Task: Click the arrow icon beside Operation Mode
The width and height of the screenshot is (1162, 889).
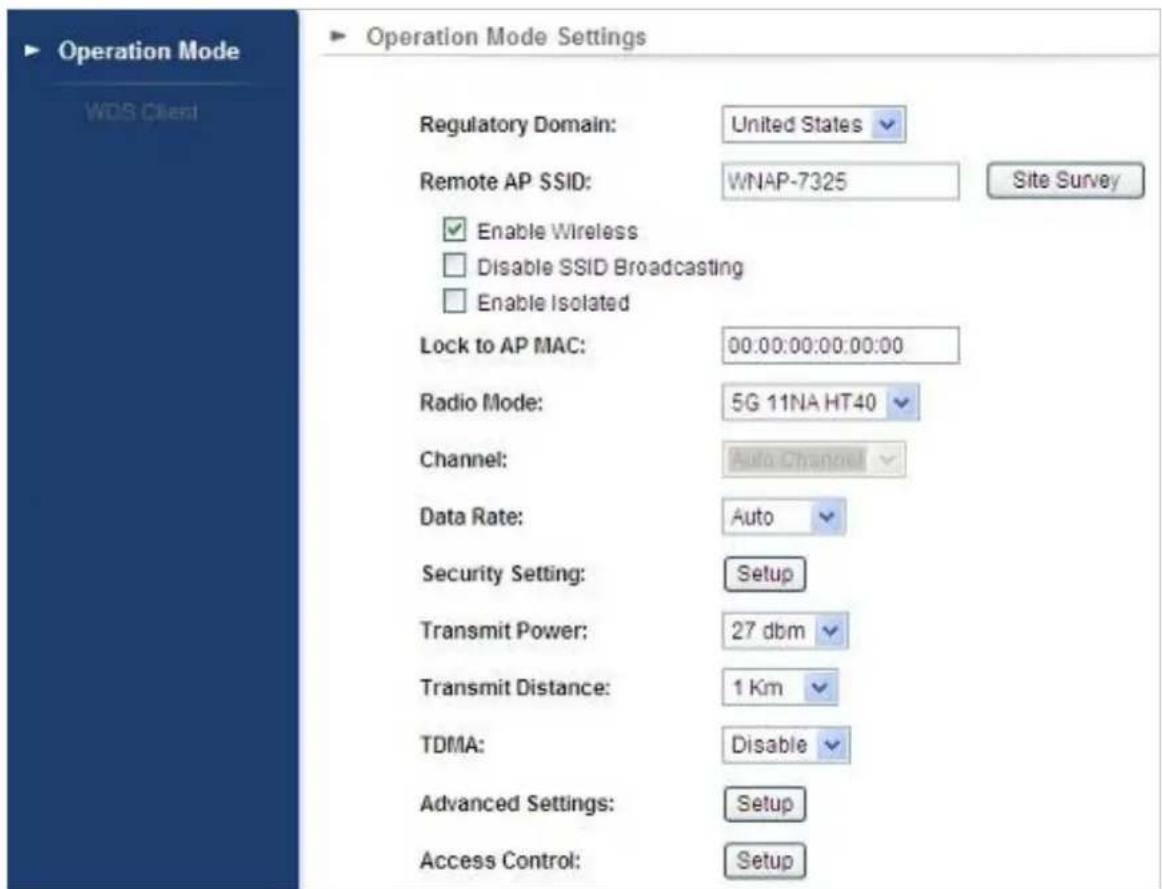Action: (x=32, y=50)
